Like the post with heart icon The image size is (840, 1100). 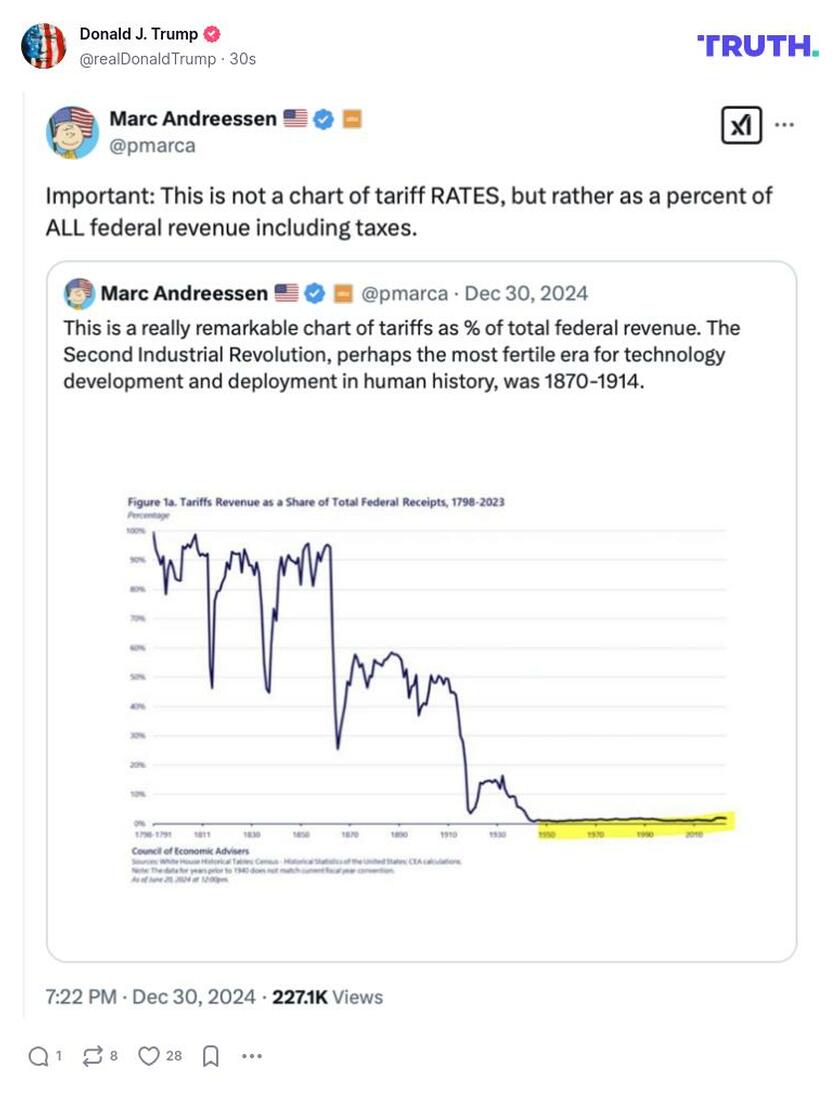tap(149, 1056)
